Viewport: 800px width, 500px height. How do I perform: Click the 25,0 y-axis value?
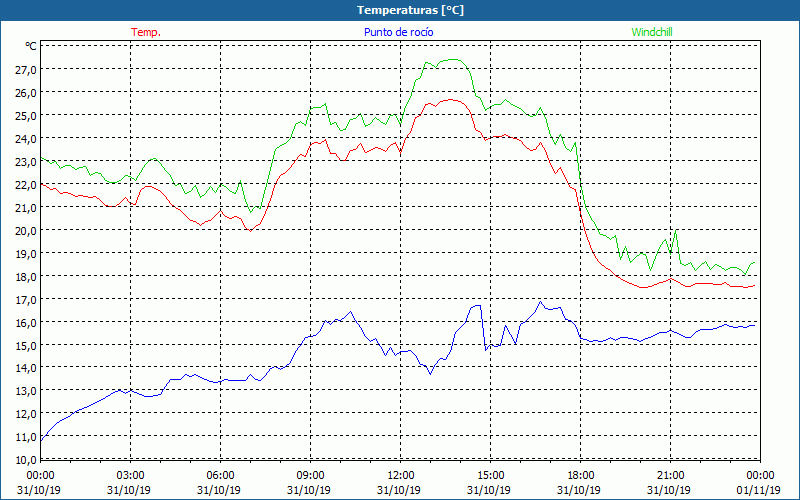click(x=26, y=116)
